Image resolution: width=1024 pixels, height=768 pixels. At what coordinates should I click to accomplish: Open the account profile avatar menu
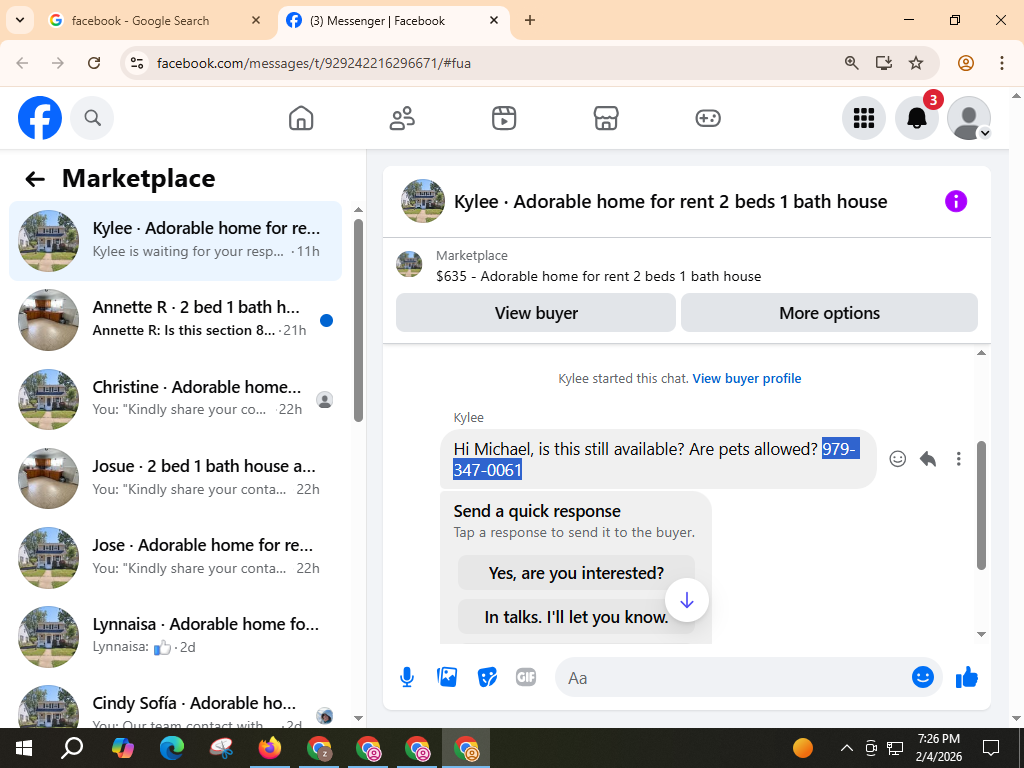[969, 118]
